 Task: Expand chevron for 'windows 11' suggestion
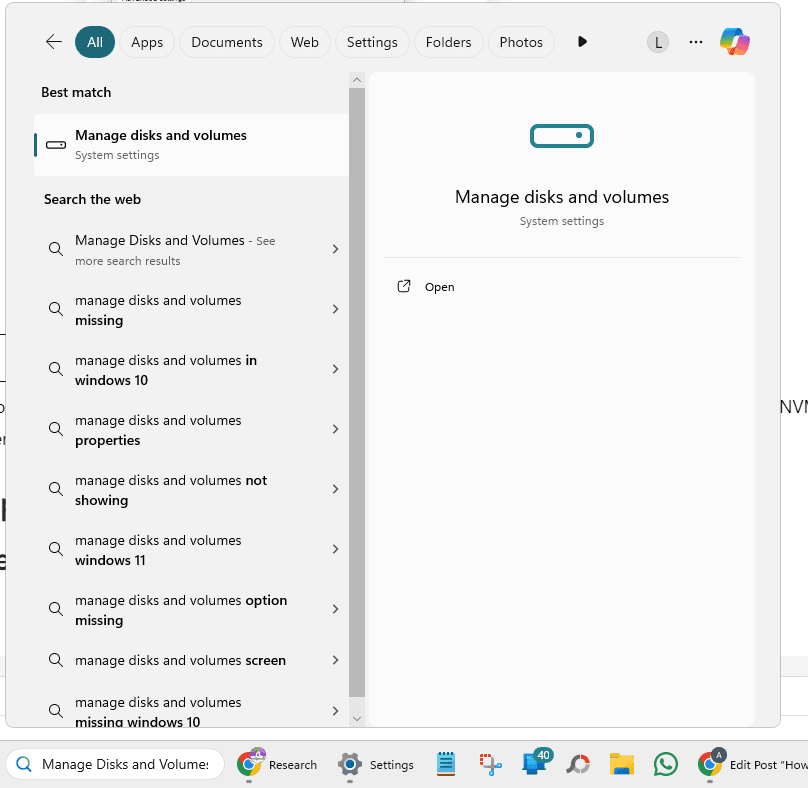335,549
